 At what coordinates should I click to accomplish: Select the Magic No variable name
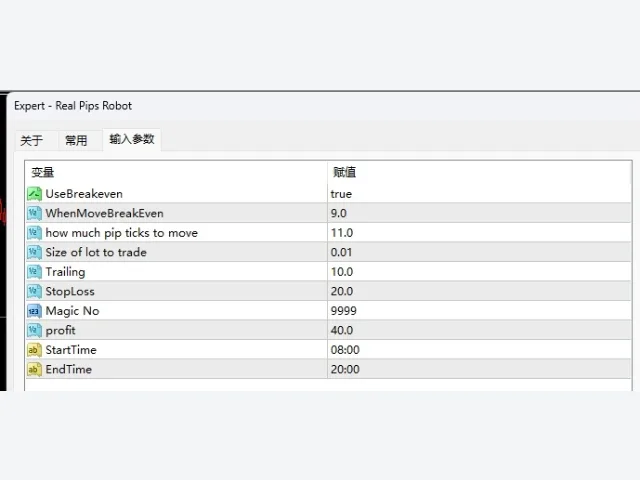click(x=73, y=311)
